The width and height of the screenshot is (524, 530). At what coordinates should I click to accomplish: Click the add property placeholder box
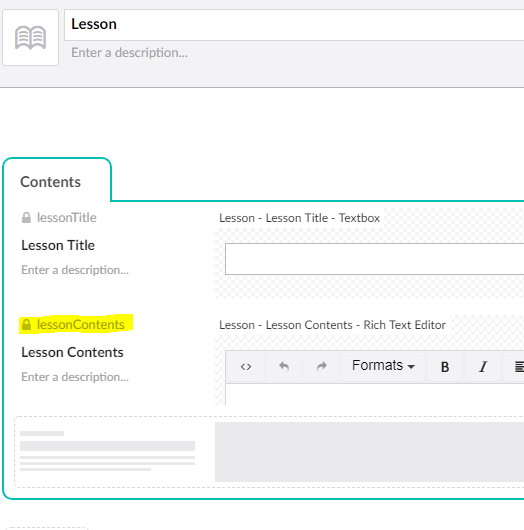[269, 452]
